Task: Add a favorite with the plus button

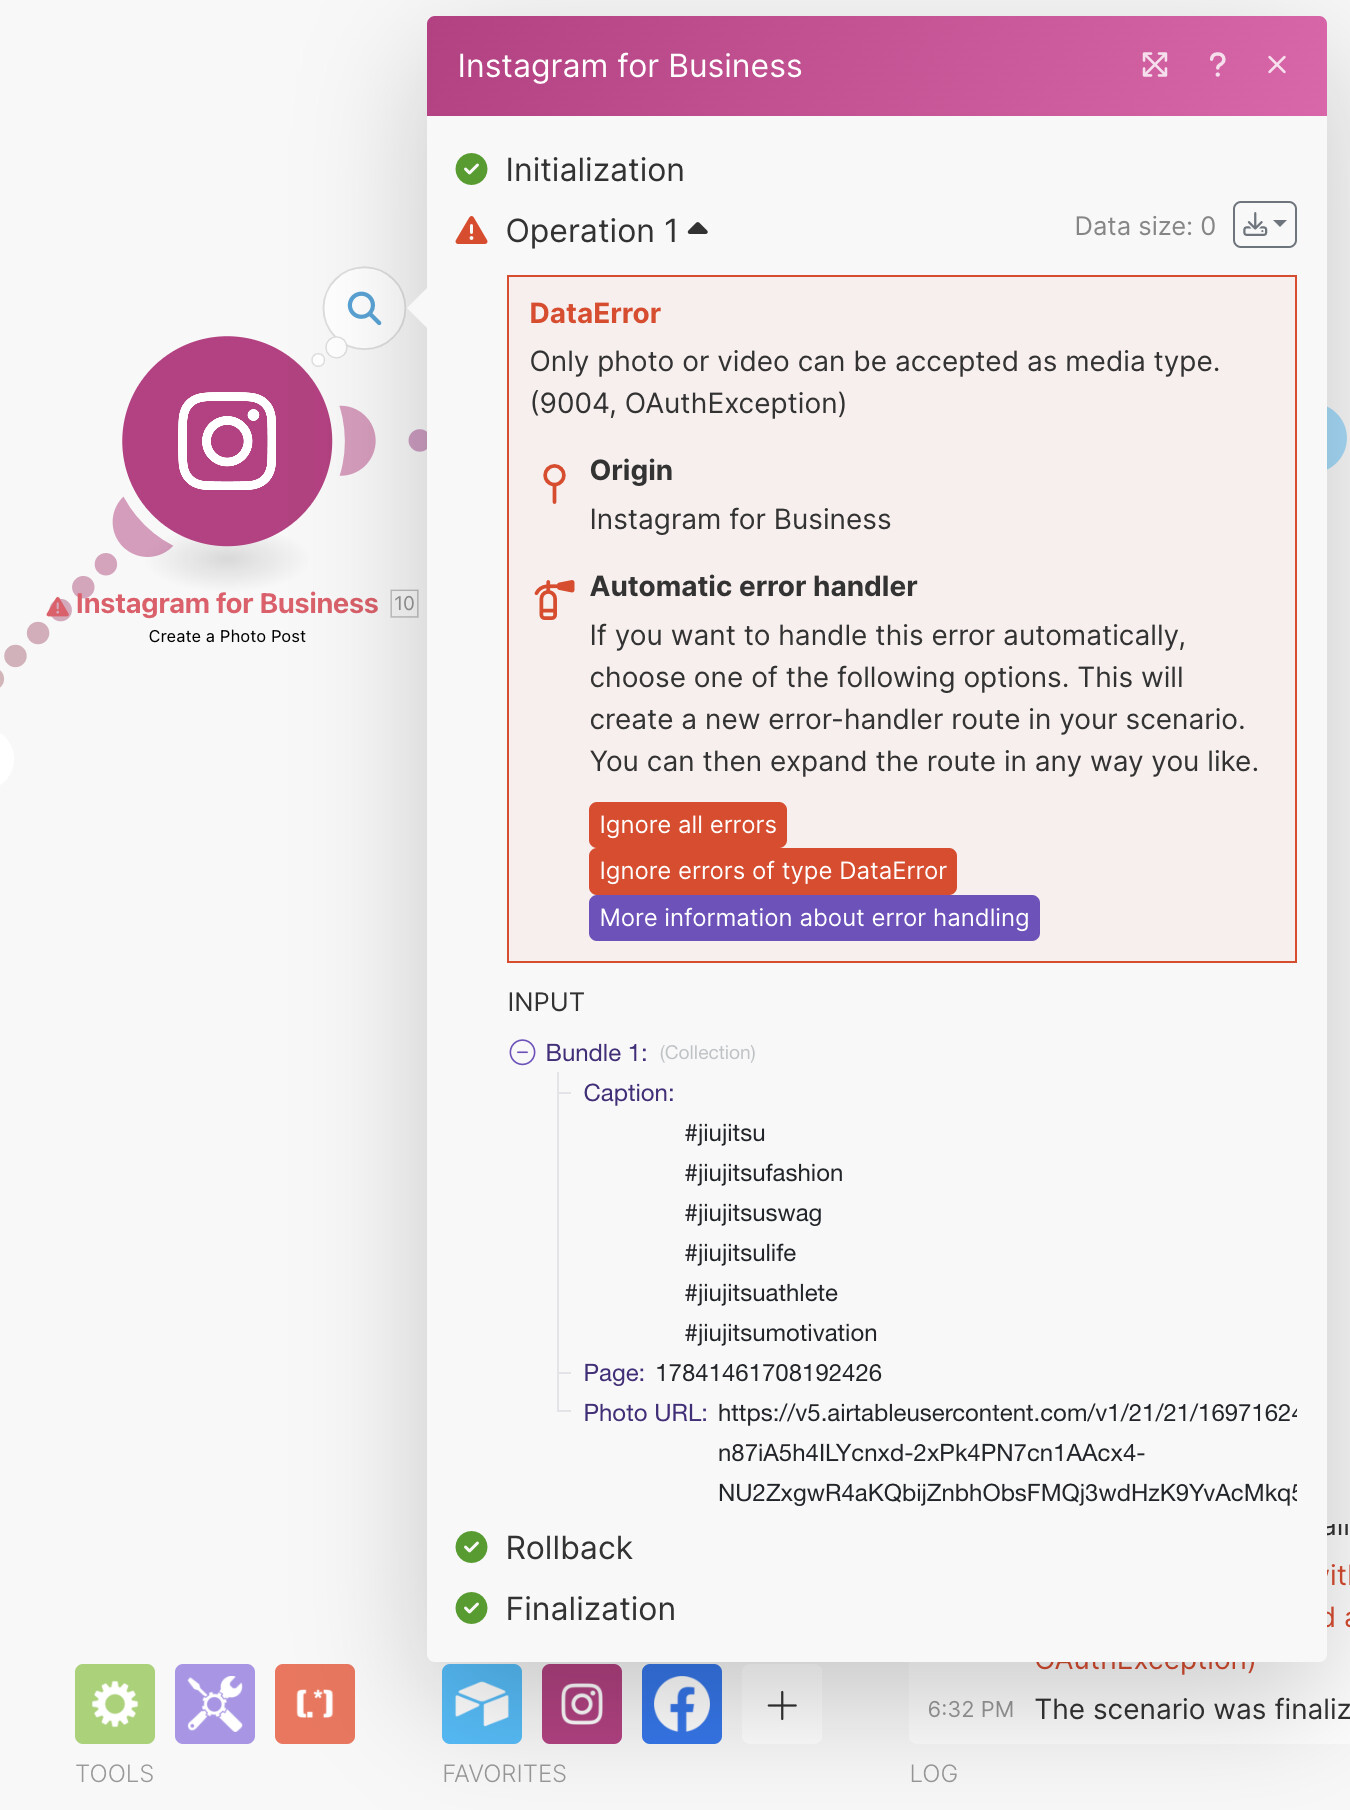Action: (782, 1704)
